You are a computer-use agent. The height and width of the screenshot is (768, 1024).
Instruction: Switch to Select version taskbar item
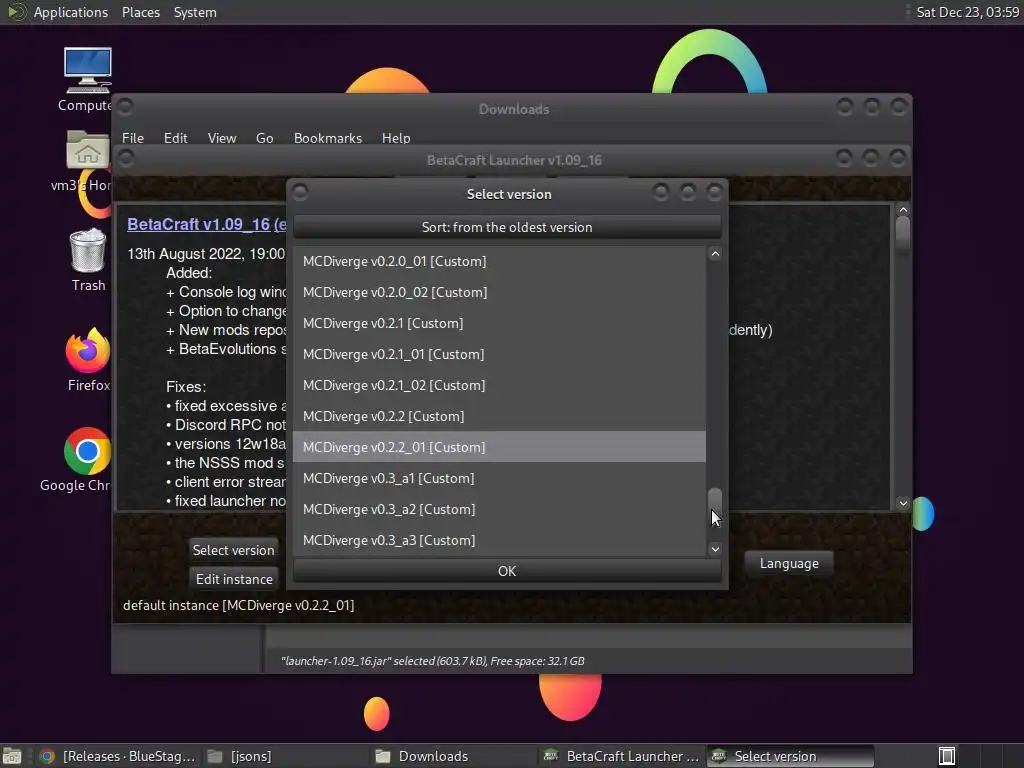coord(790,756)
